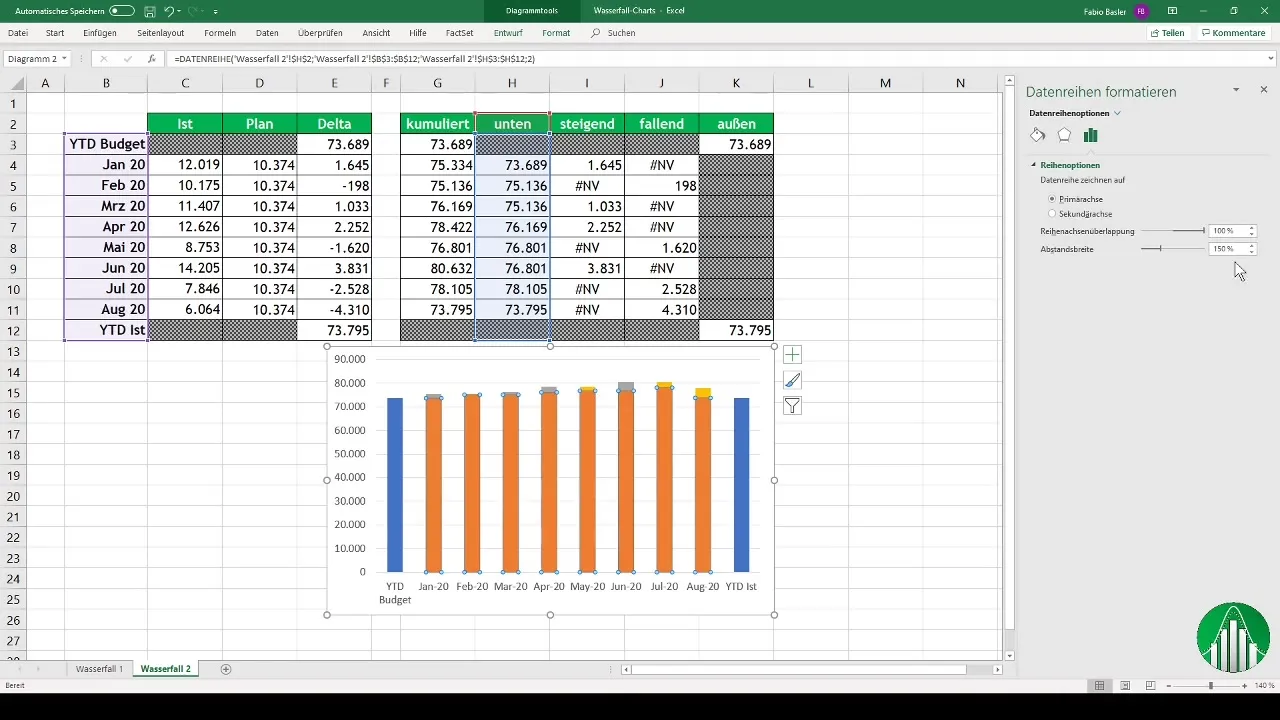The height and width of the screenshot is (720, 1280).
Task: Show the Series Options bar chart tab
Action: pyautogui.click(x=1091, y=135)
